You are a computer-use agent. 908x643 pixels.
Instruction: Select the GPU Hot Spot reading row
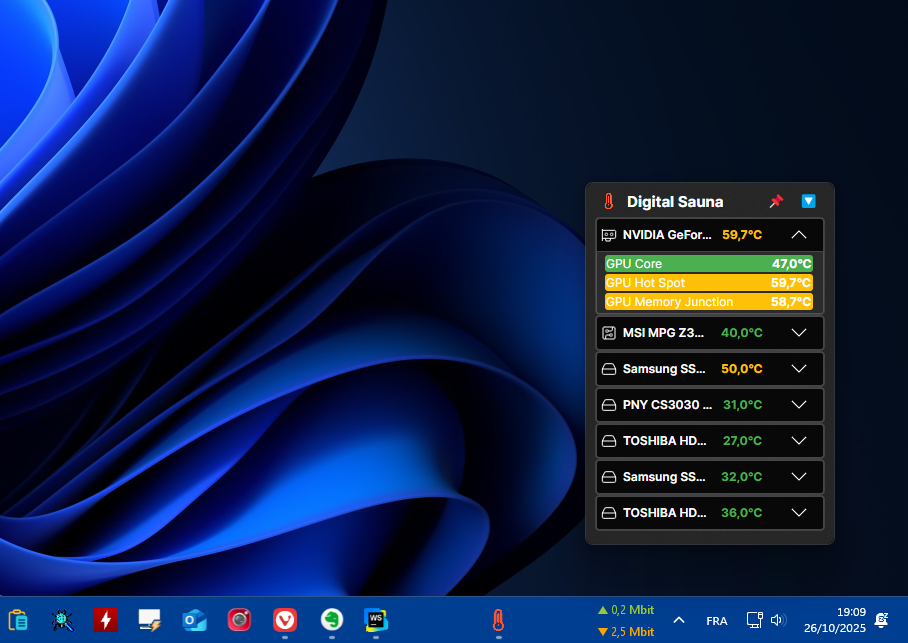708,283
